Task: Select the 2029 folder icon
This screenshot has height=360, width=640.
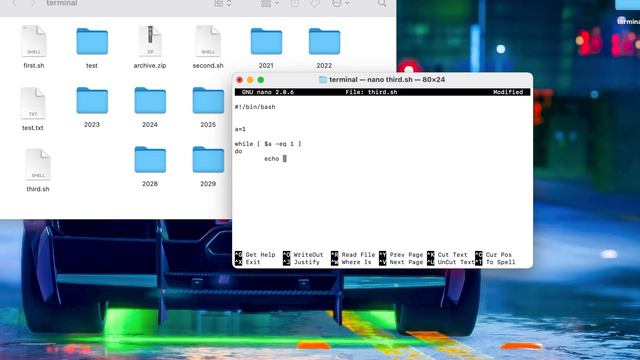Action: 208,159
